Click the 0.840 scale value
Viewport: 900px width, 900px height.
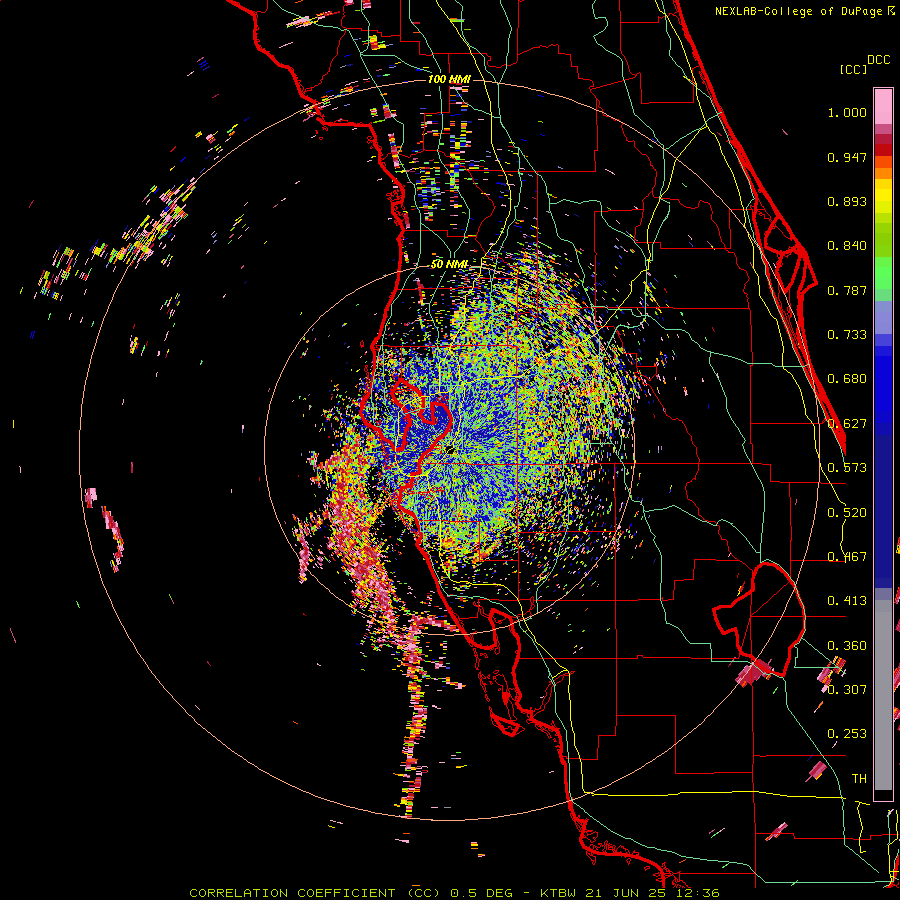(847, 246)
